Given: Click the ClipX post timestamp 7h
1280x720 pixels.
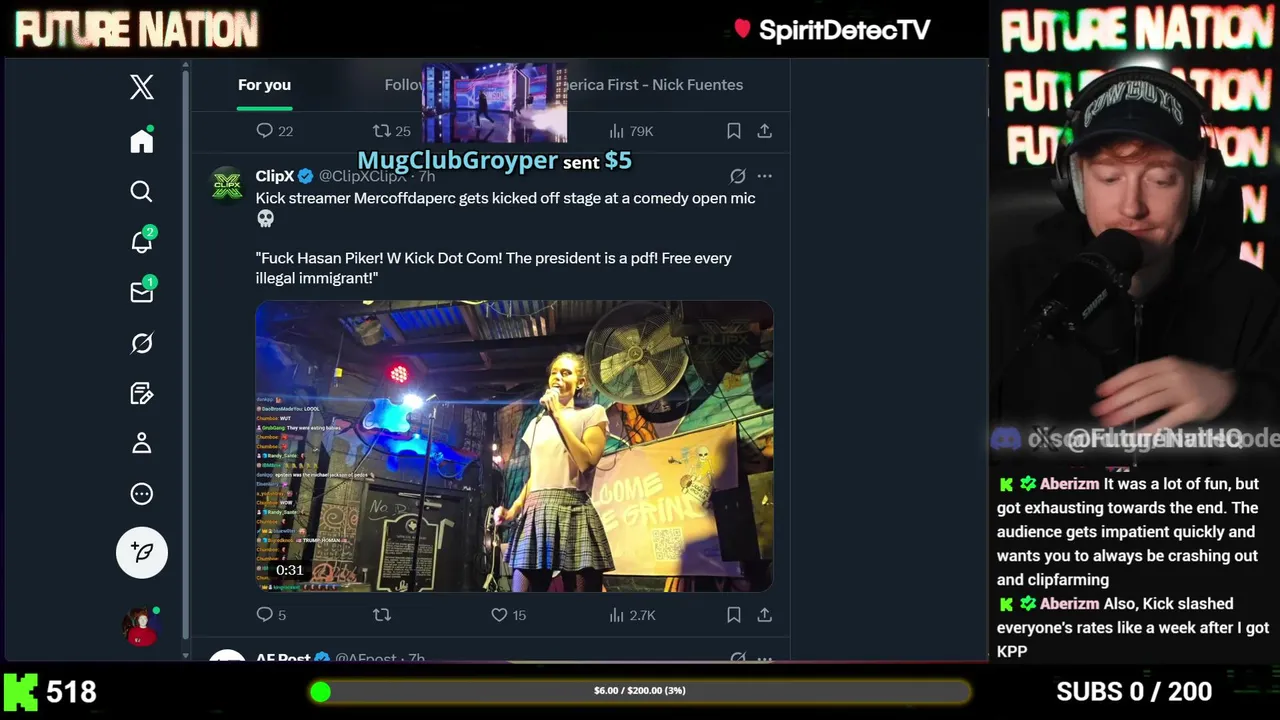Looking at the screenshot, I should [x=427, y=176].
